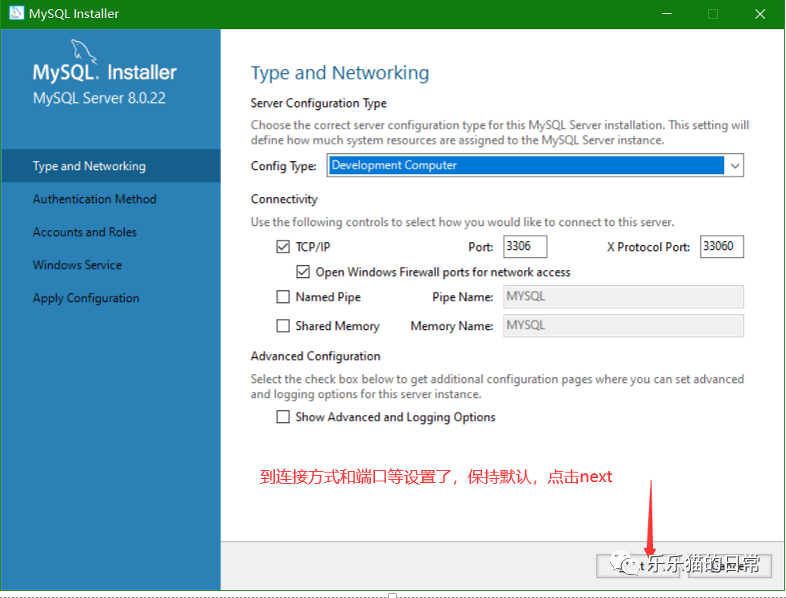
Task: Click the Config Type label
Action: pos(283,166)
